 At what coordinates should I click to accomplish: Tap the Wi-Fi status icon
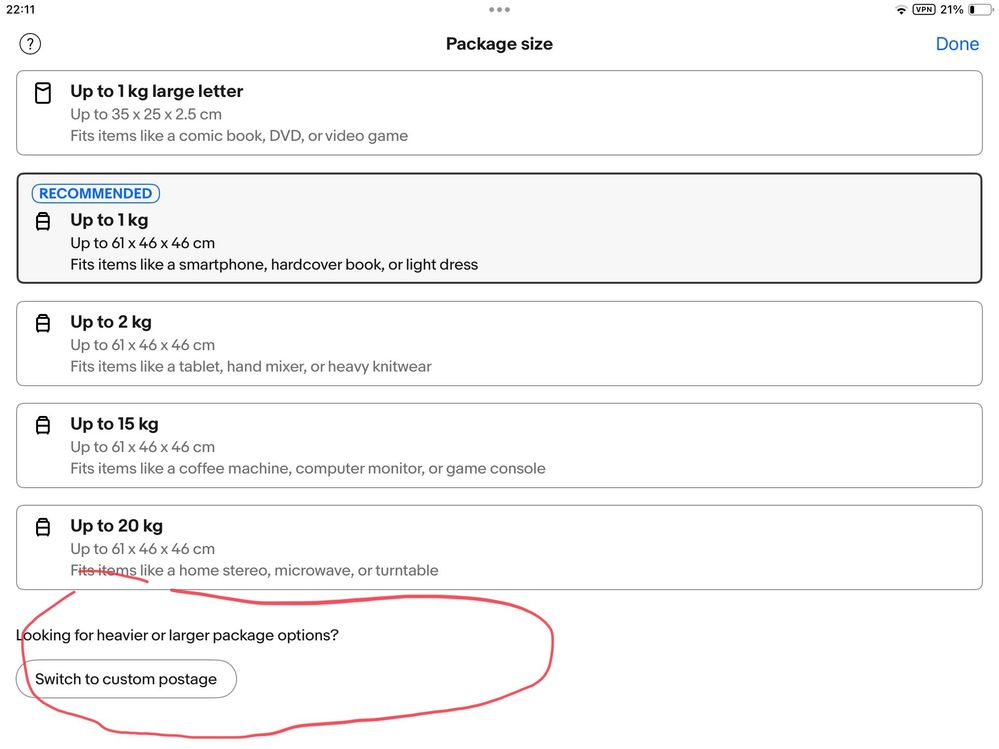(901, 10)
